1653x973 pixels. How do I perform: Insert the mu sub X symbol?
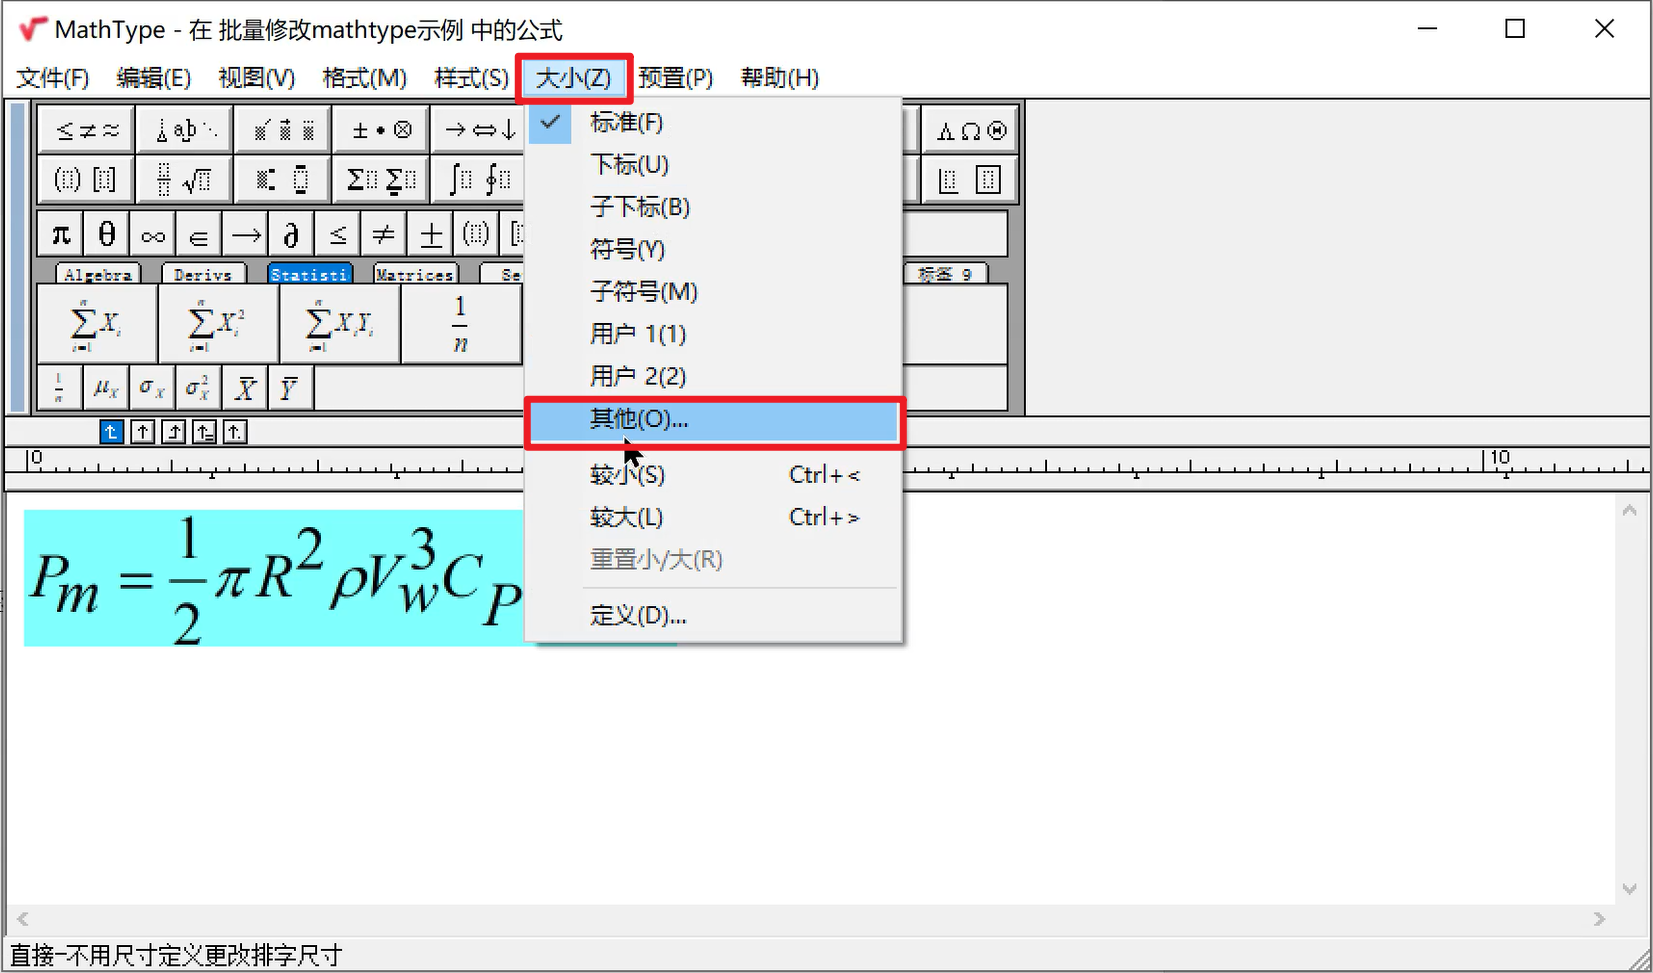click(106, 388)
